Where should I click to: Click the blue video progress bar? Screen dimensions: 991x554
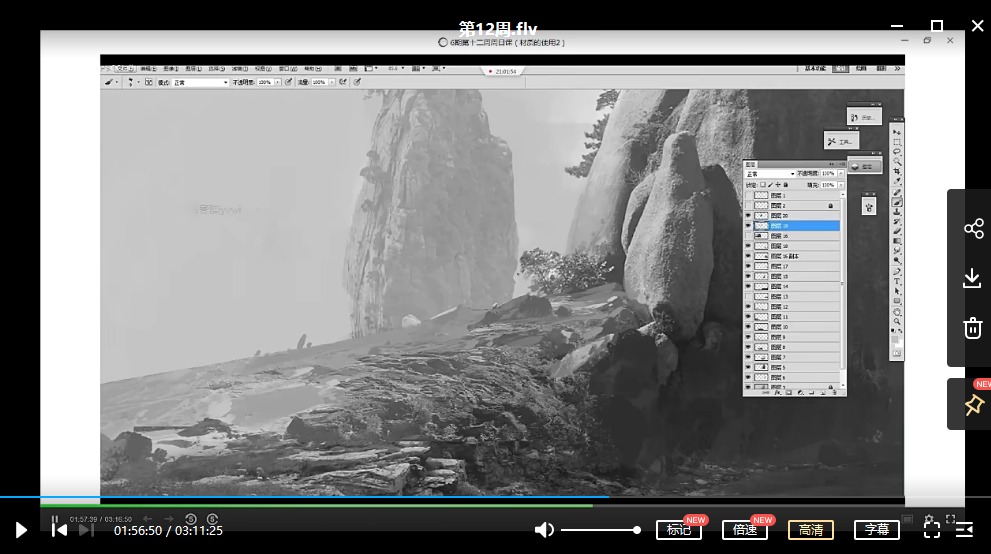tap(300, 497)
